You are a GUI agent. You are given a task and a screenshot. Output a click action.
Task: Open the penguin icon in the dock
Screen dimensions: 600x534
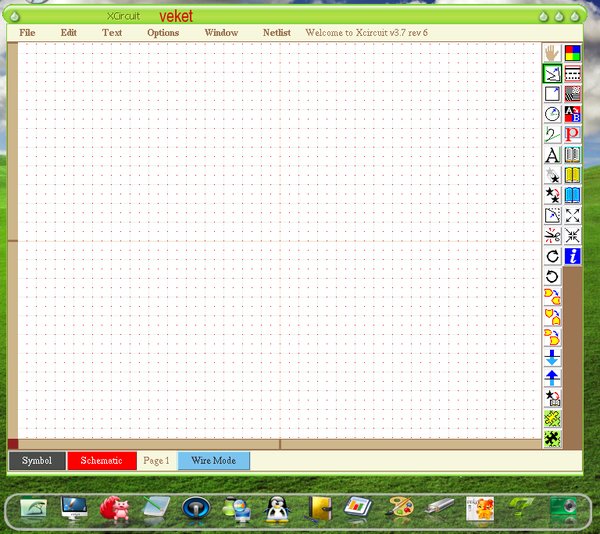point(276,509)
